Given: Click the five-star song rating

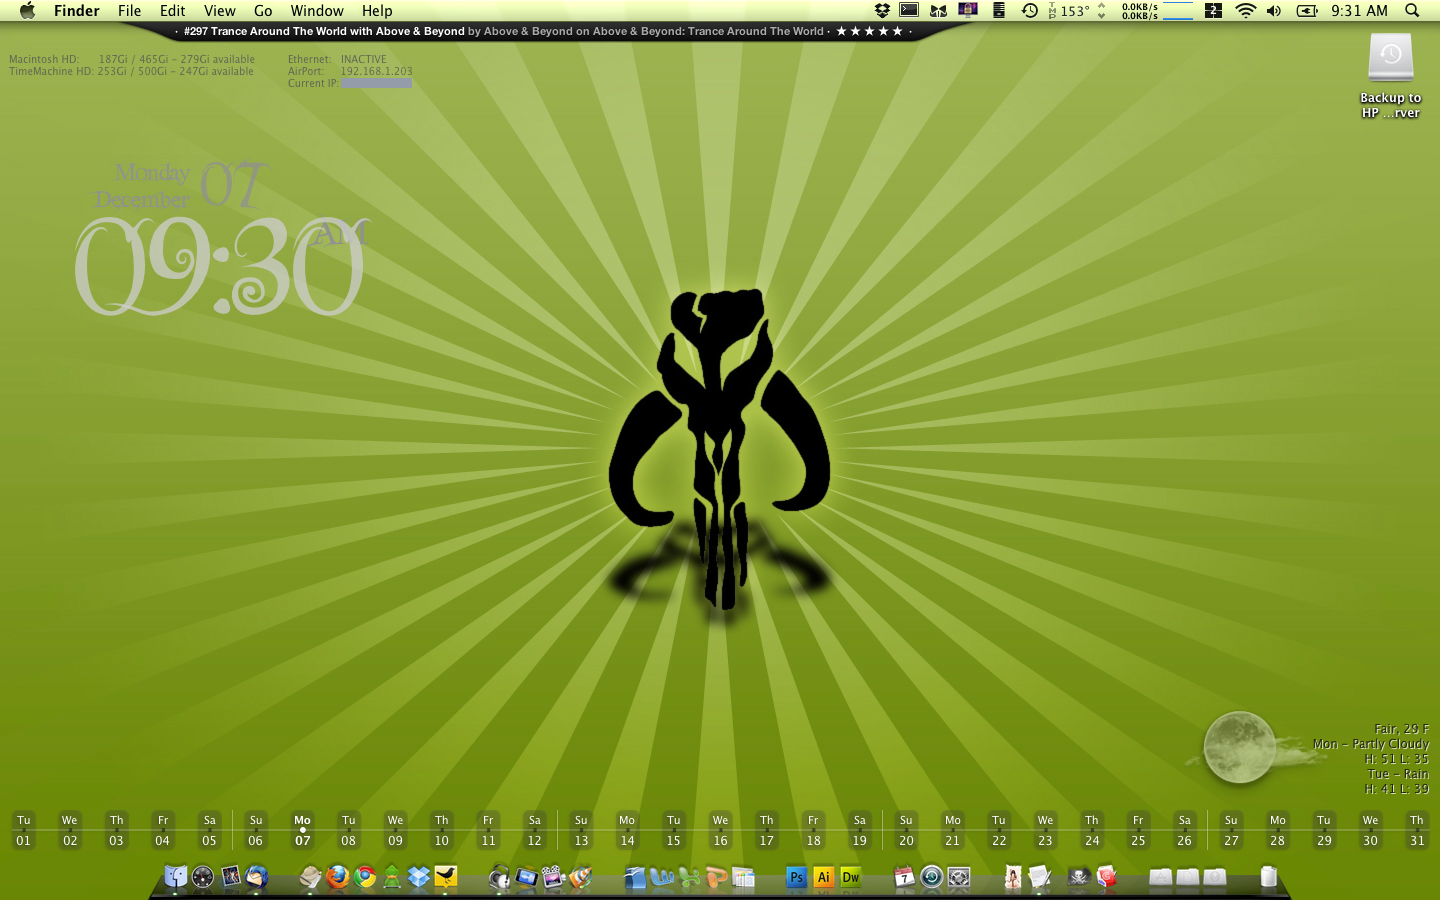Looking at the screenshot, I should pos(869,31).
